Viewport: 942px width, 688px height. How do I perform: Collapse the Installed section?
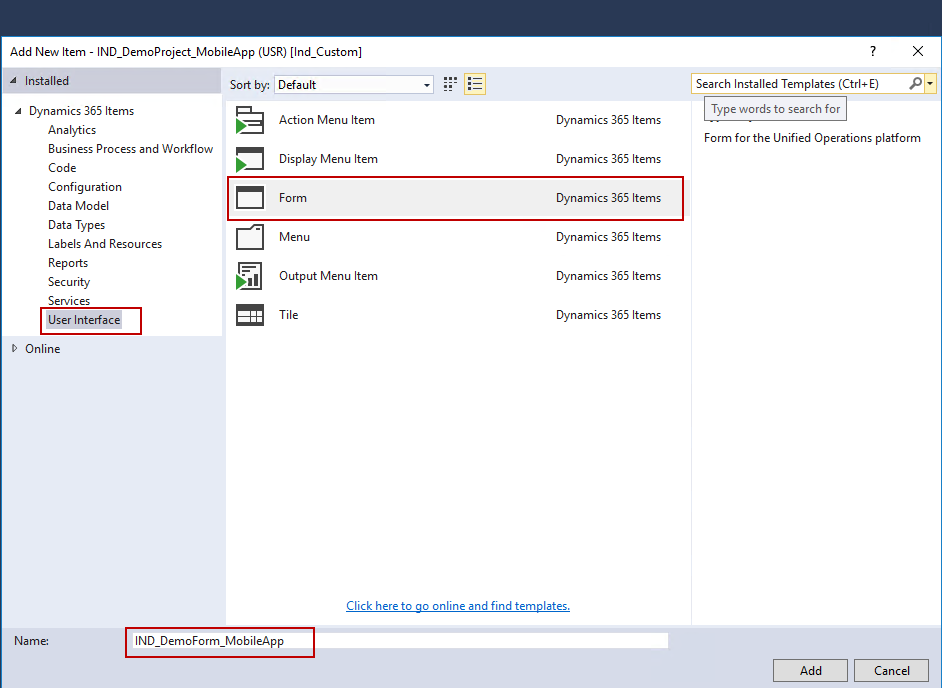[12, 80]
